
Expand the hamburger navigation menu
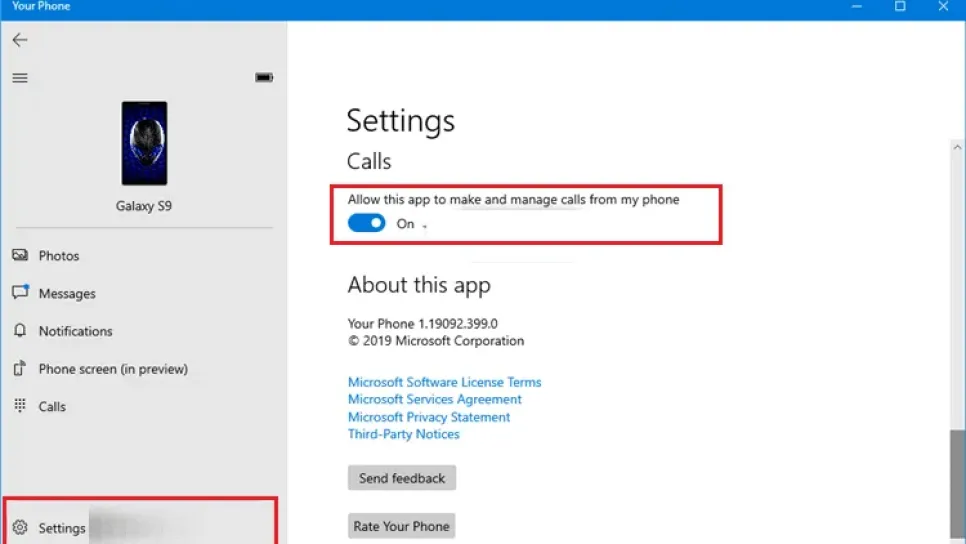(20, 78)
